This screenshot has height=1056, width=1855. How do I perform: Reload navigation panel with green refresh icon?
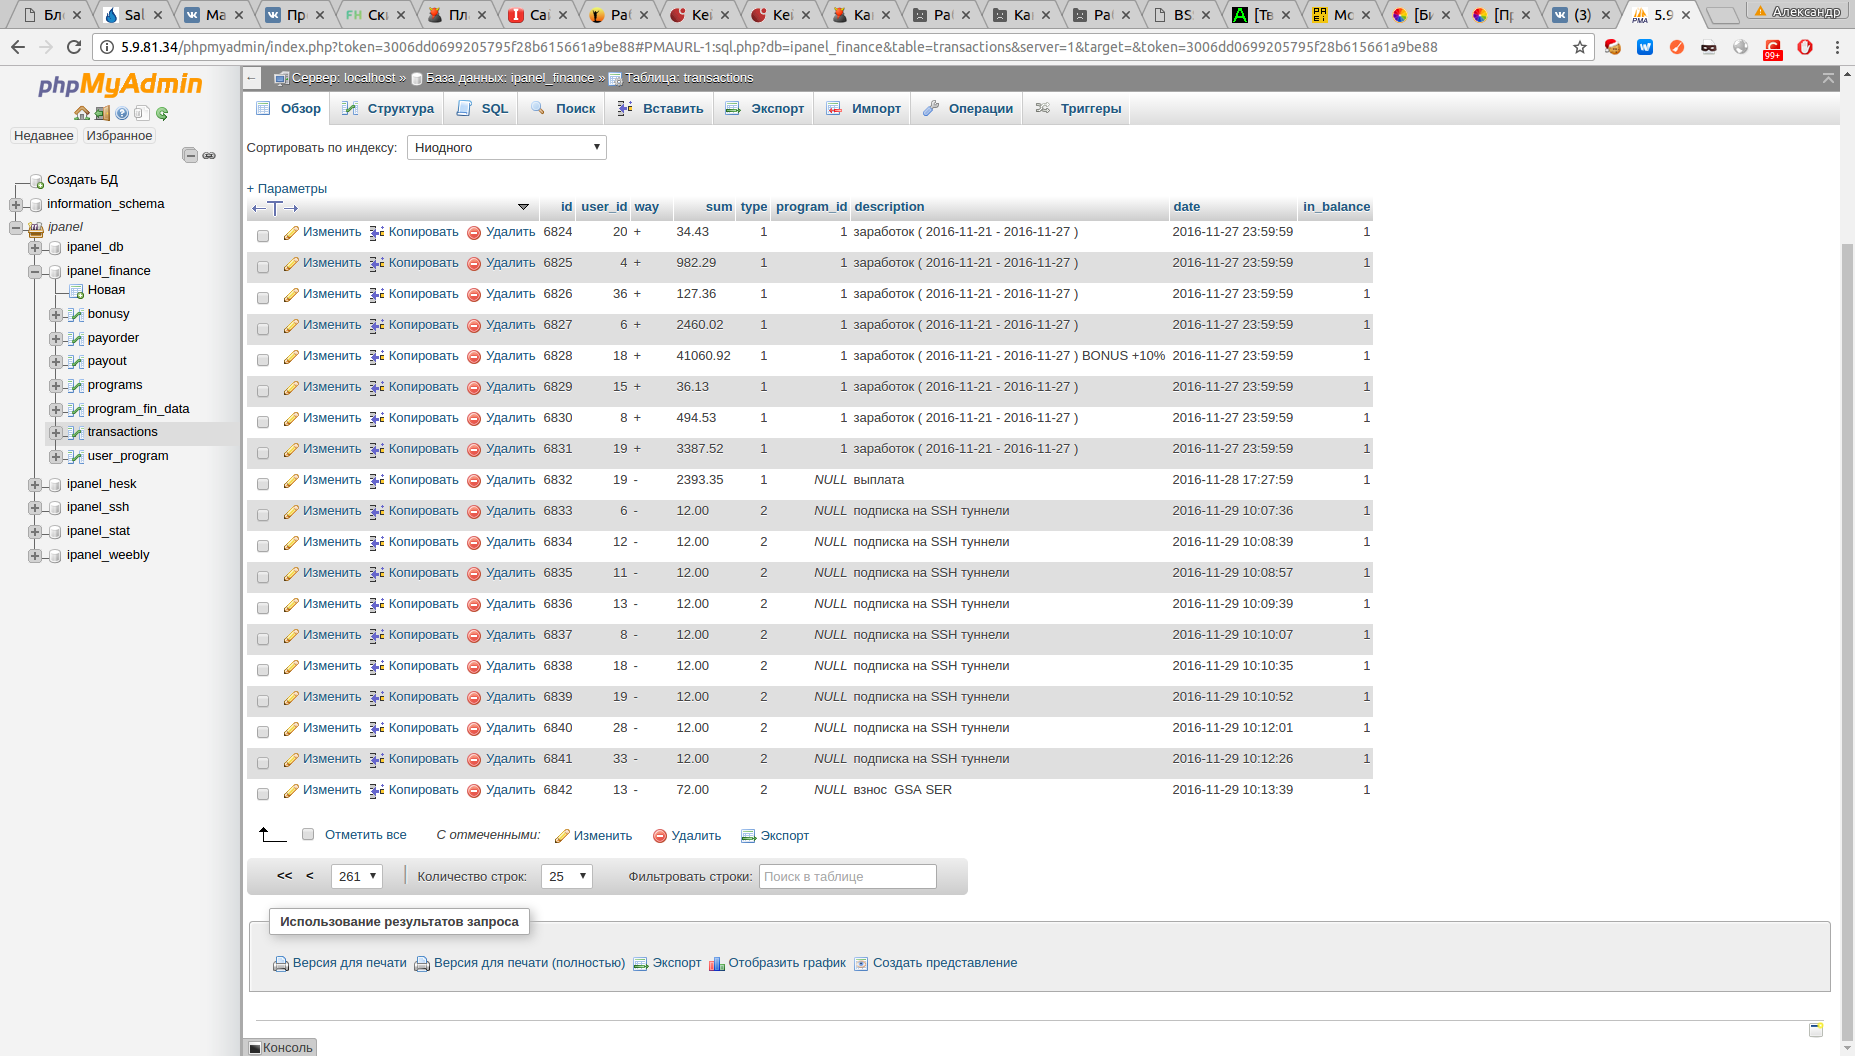click(162, 113)
